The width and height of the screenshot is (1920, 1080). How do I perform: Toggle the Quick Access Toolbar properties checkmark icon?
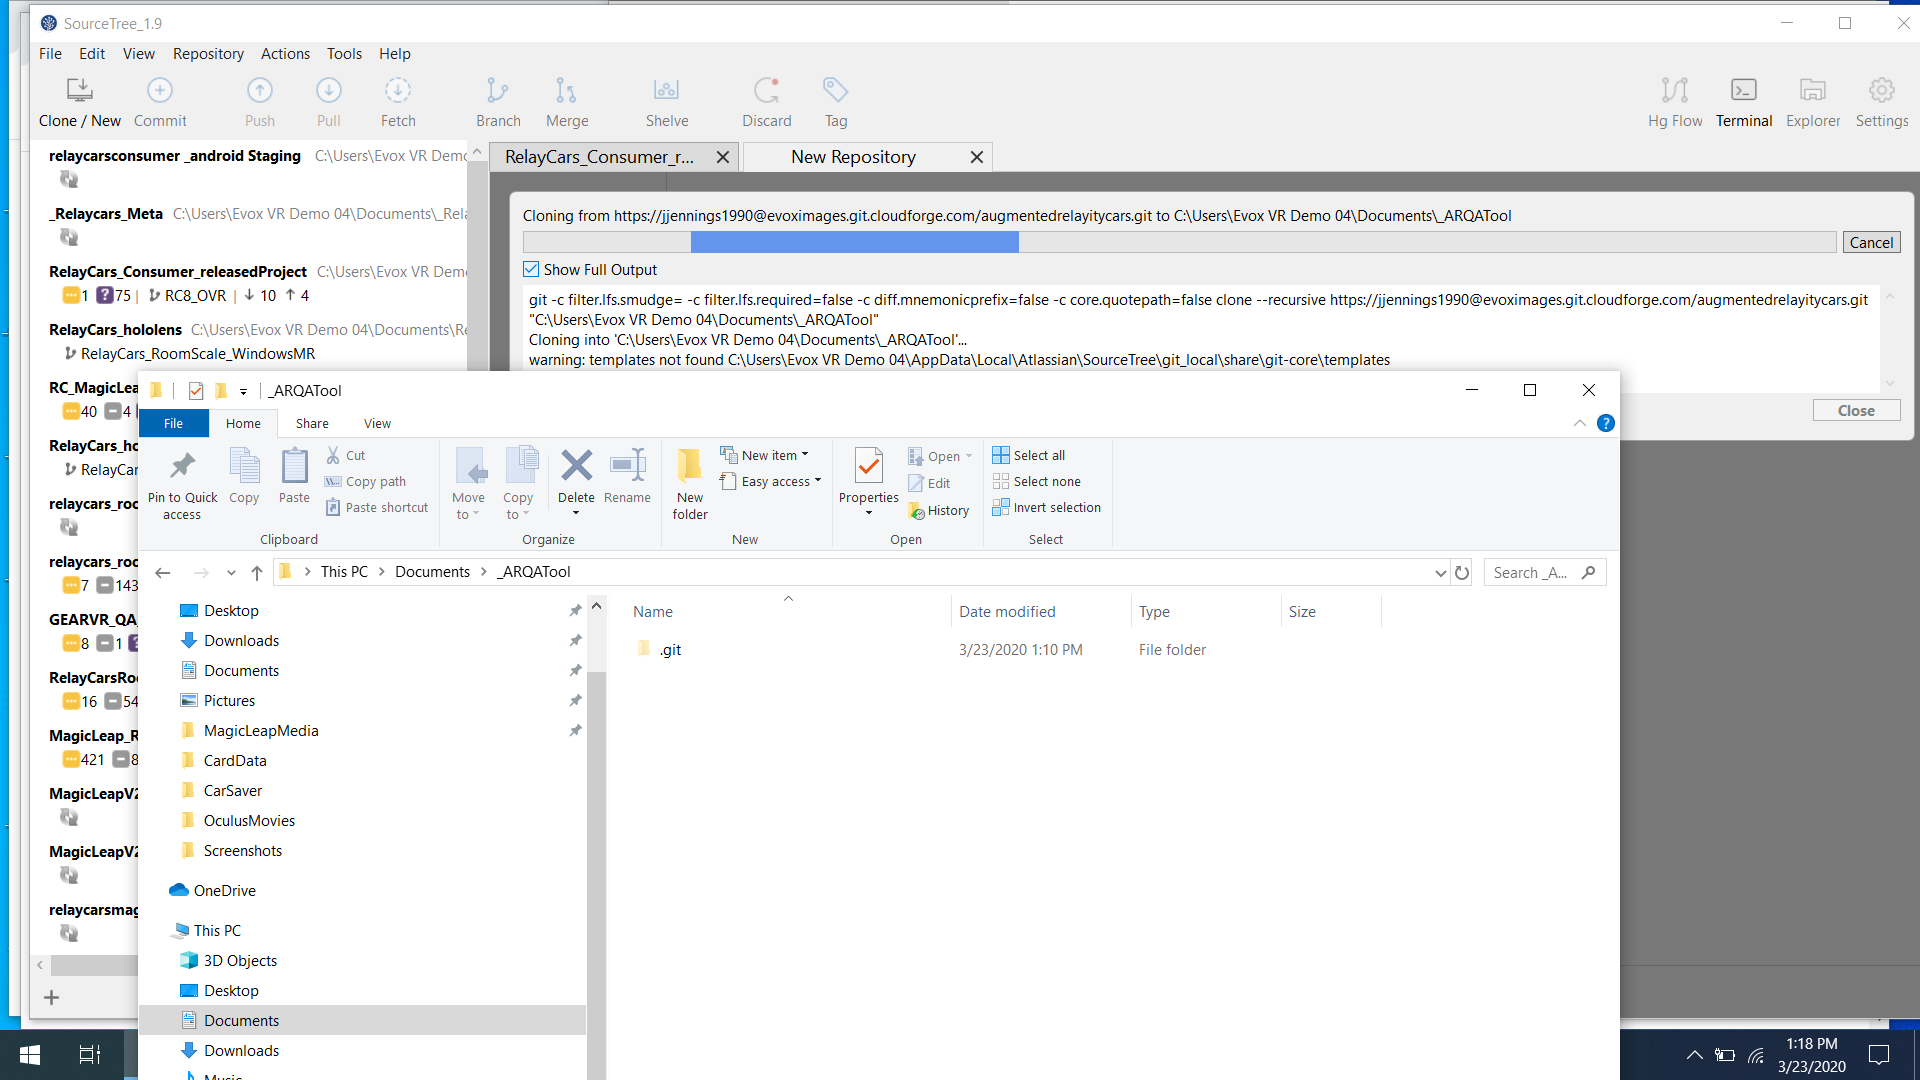pyautogui.click(x=196, y=390)
